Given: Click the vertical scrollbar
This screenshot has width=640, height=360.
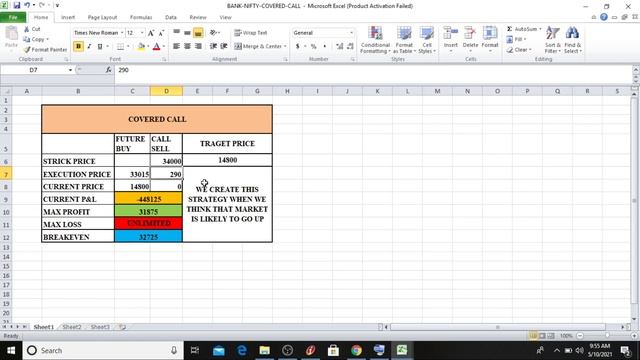Looking at the screenshot, I should [x=634, y=200].
